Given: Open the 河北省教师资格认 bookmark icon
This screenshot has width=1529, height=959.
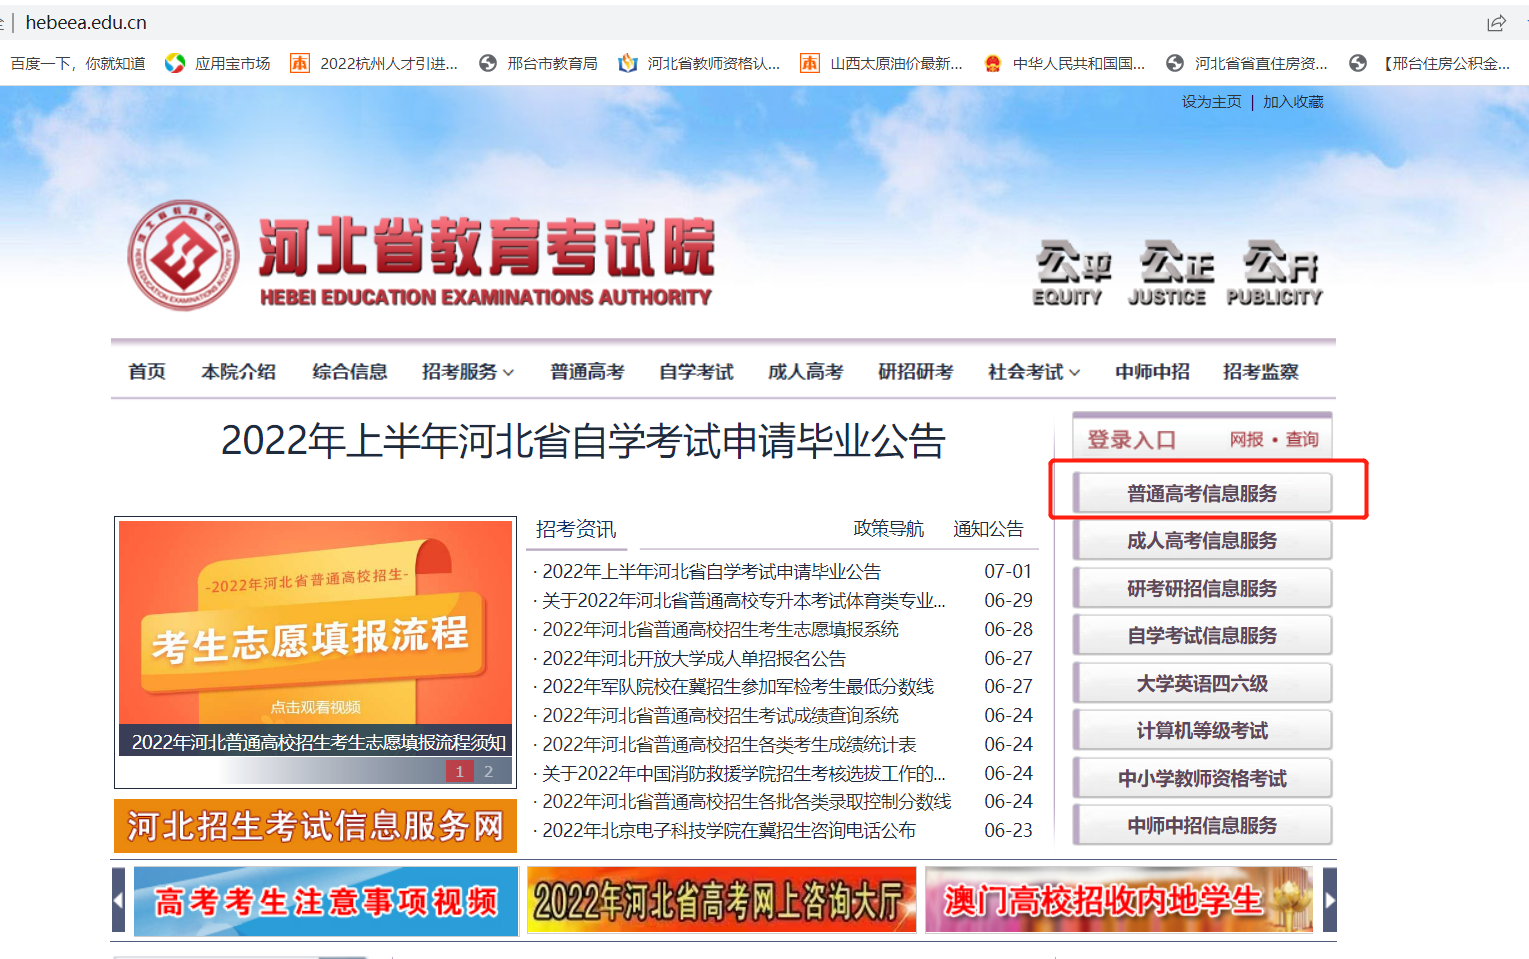Looking at the screenshot, I should 628,63.
